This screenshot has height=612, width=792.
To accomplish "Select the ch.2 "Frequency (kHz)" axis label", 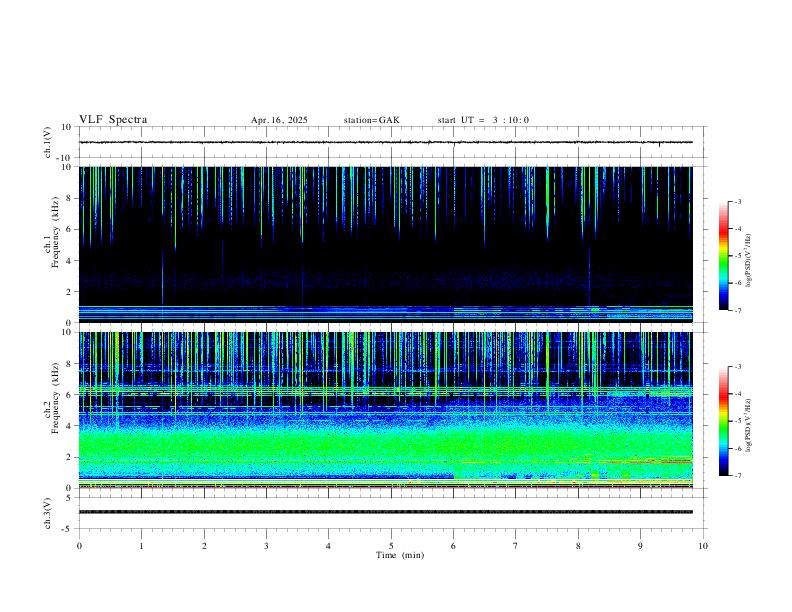I will pyautogui.click(x=56, y=398).
